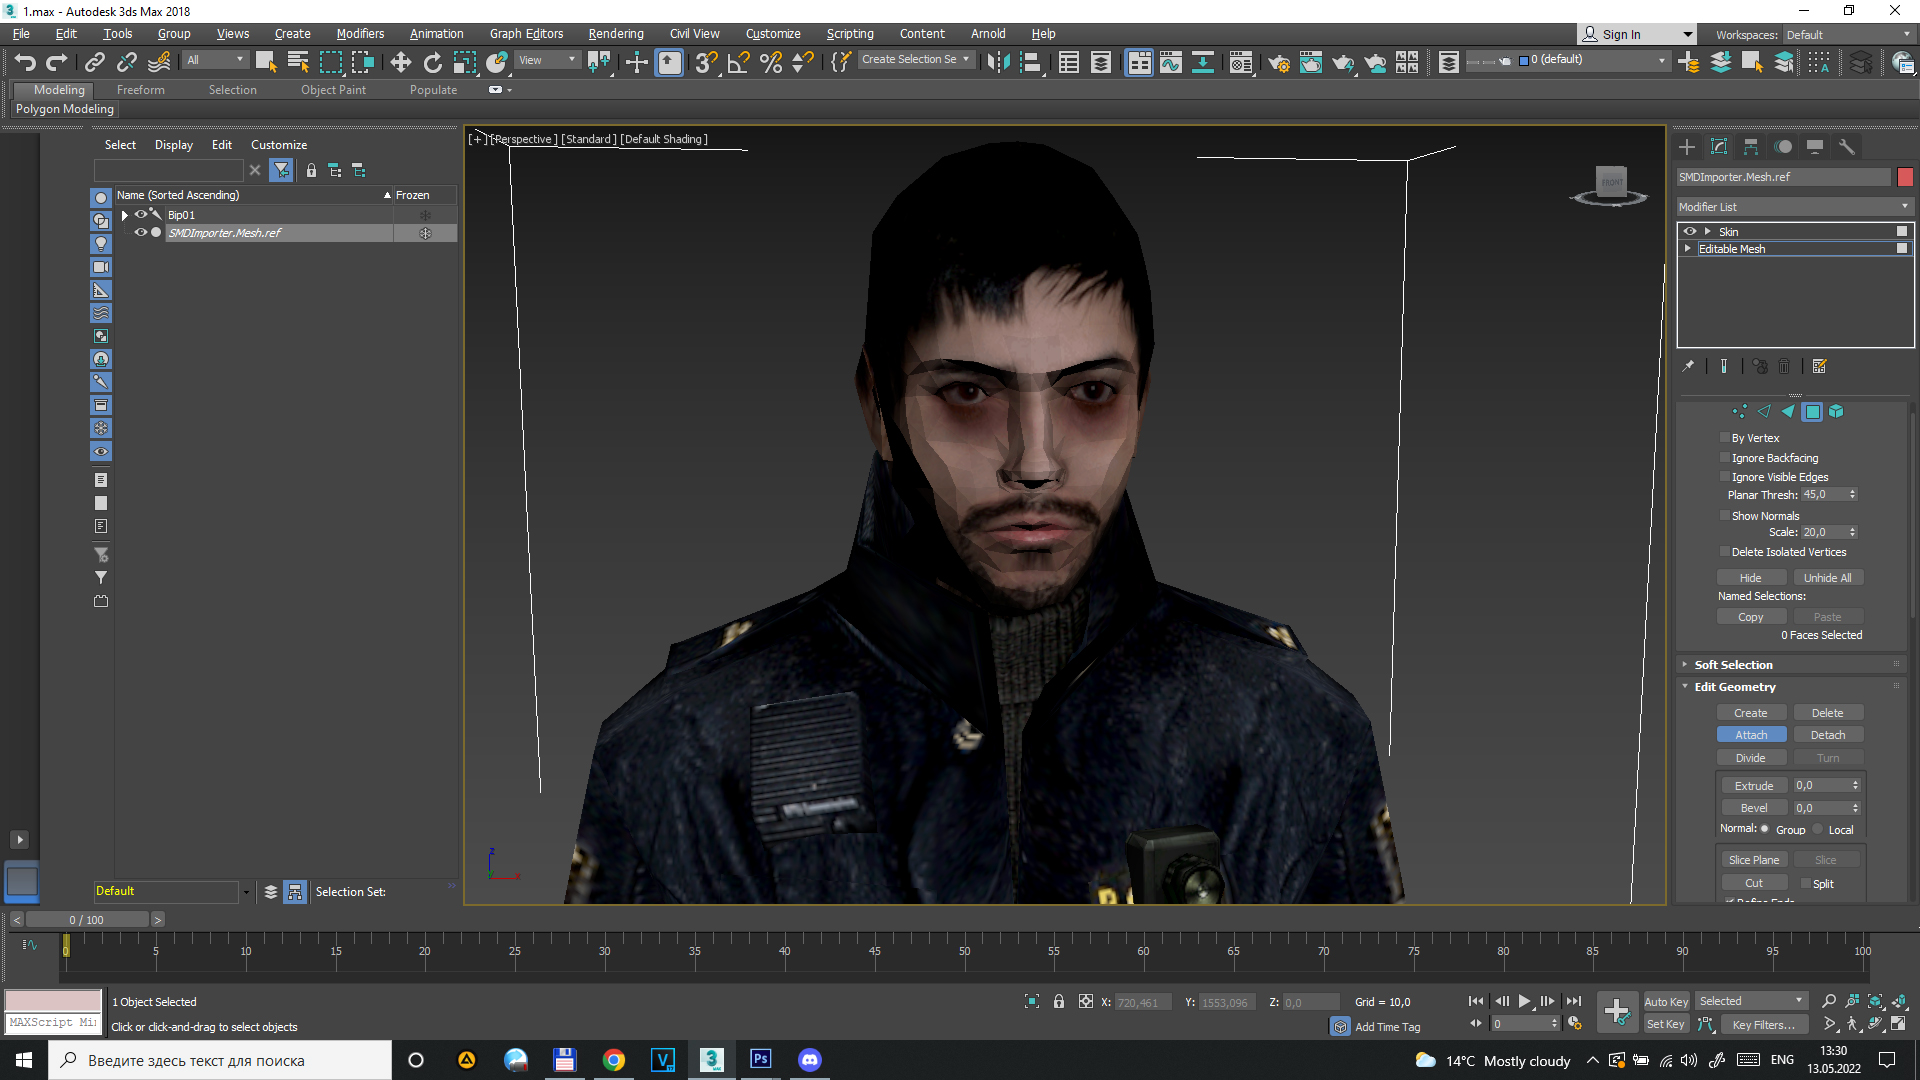This screenshot has height=1080, width=1920.
Task: Switch to the Freeform ribbon tab
Action: [140, 90]
